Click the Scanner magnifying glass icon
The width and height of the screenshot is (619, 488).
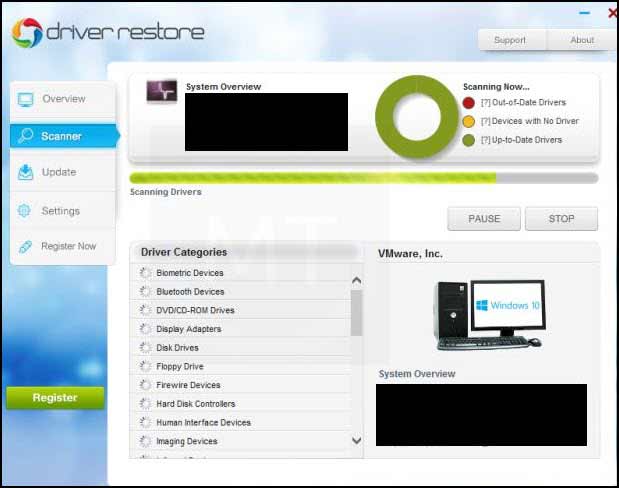26,136
